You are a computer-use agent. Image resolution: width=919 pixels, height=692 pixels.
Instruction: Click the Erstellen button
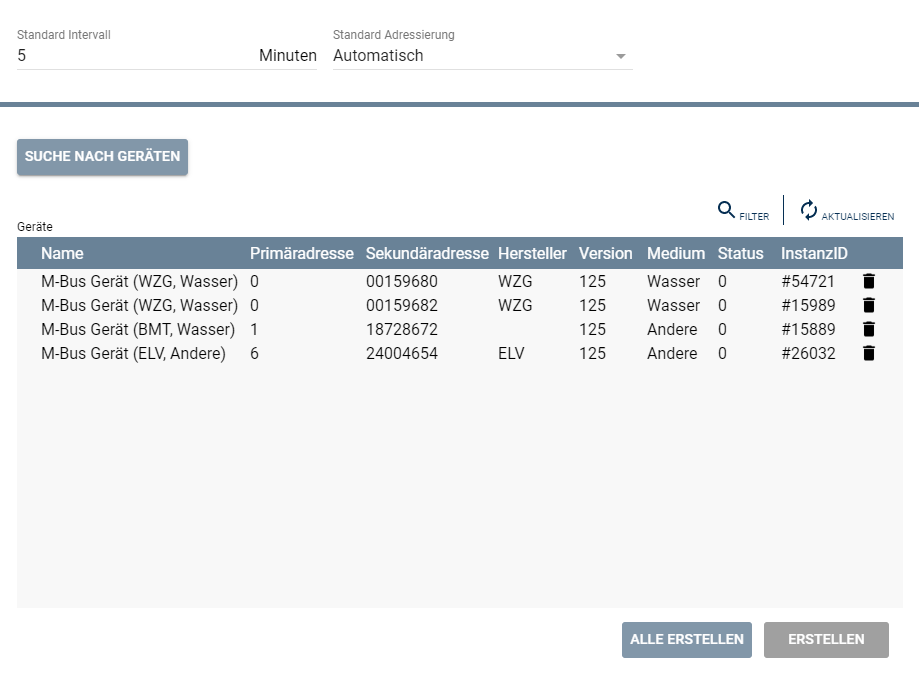click(x=826, y=640)
